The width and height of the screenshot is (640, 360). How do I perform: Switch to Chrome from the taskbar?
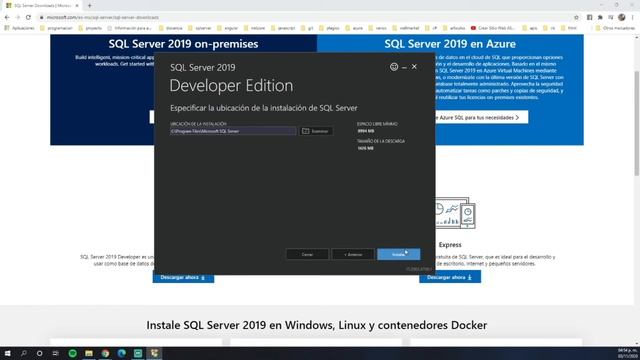tap(105, 353)
